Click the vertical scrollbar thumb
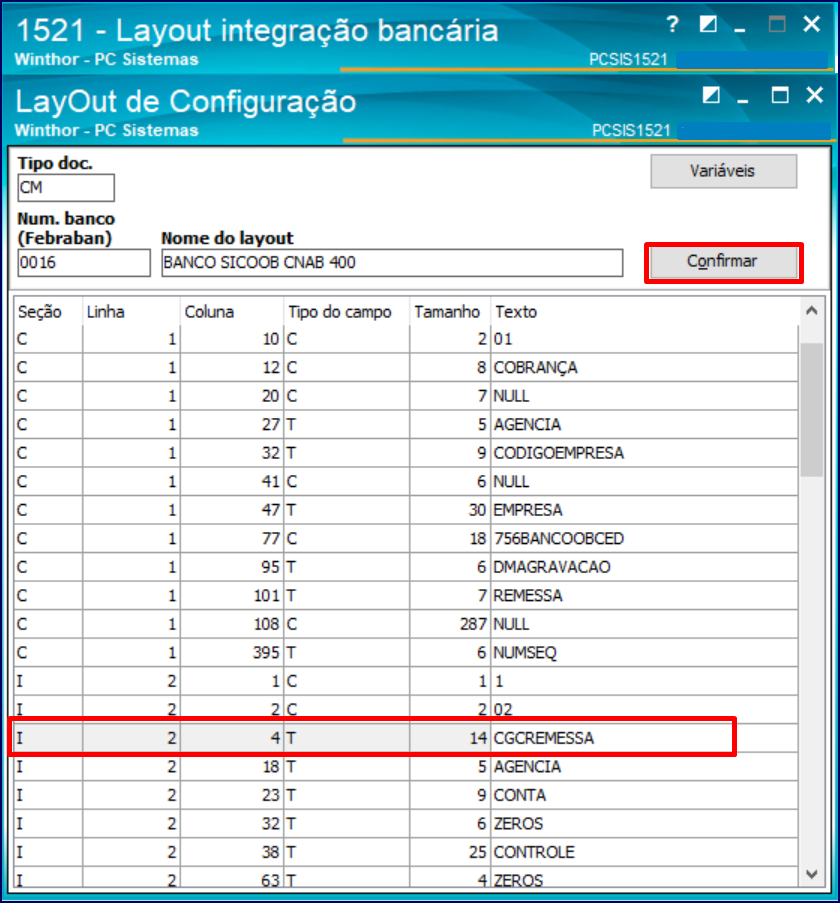 812,409
